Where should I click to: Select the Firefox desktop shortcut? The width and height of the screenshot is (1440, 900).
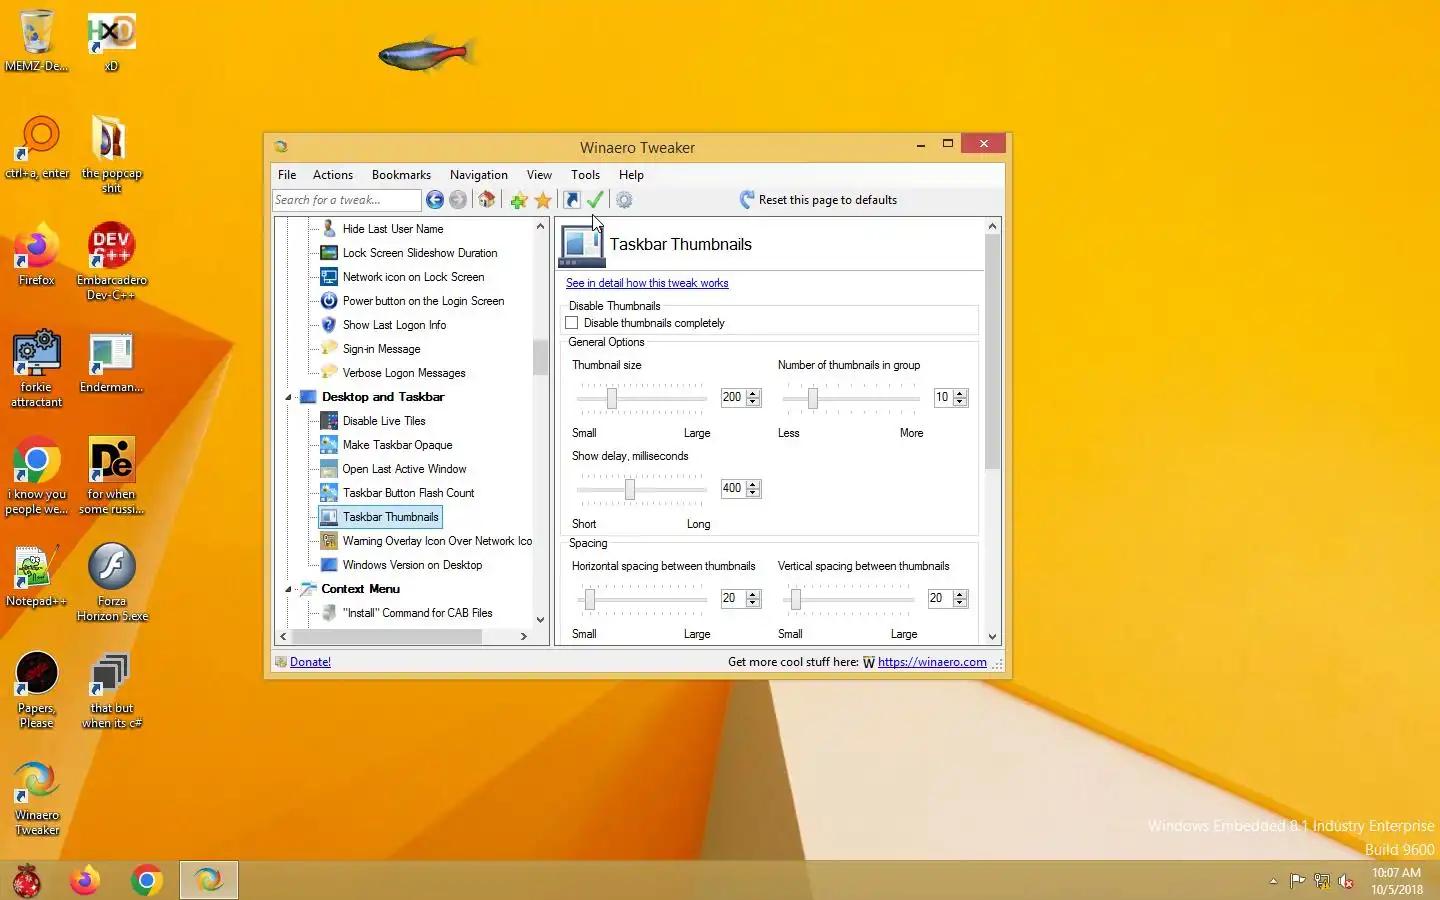37,255
